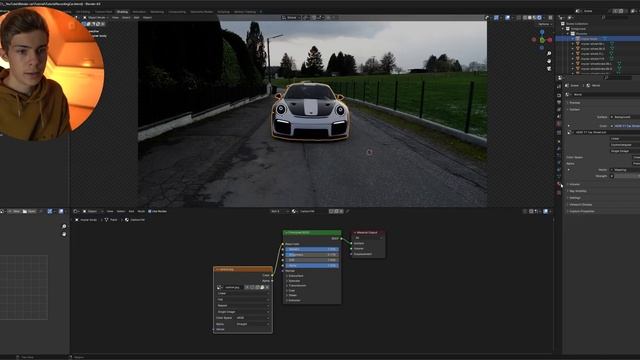Open the material Slot dropdown in node editor
Image resolution: width=640 pixels, height=360 pixels.
(280, 211)
